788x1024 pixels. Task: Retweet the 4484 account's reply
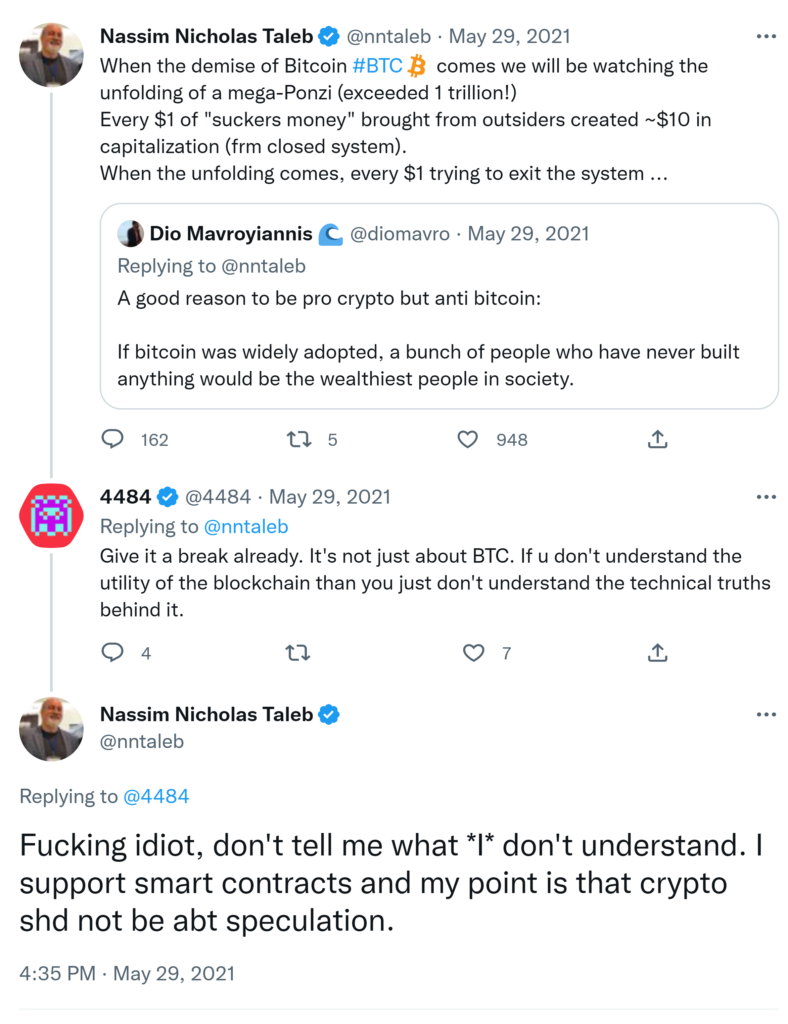298,653
